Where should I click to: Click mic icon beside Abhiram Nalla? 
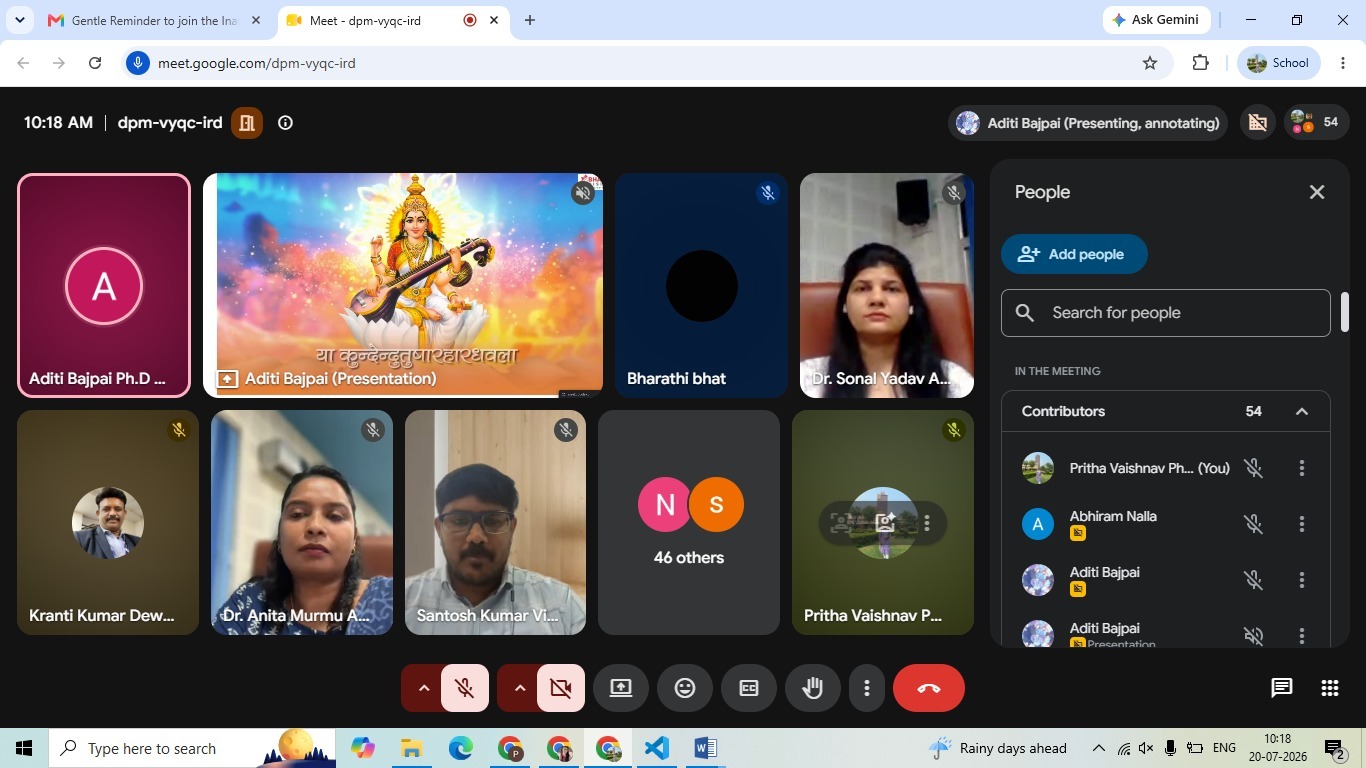[x=1252, y=524]
